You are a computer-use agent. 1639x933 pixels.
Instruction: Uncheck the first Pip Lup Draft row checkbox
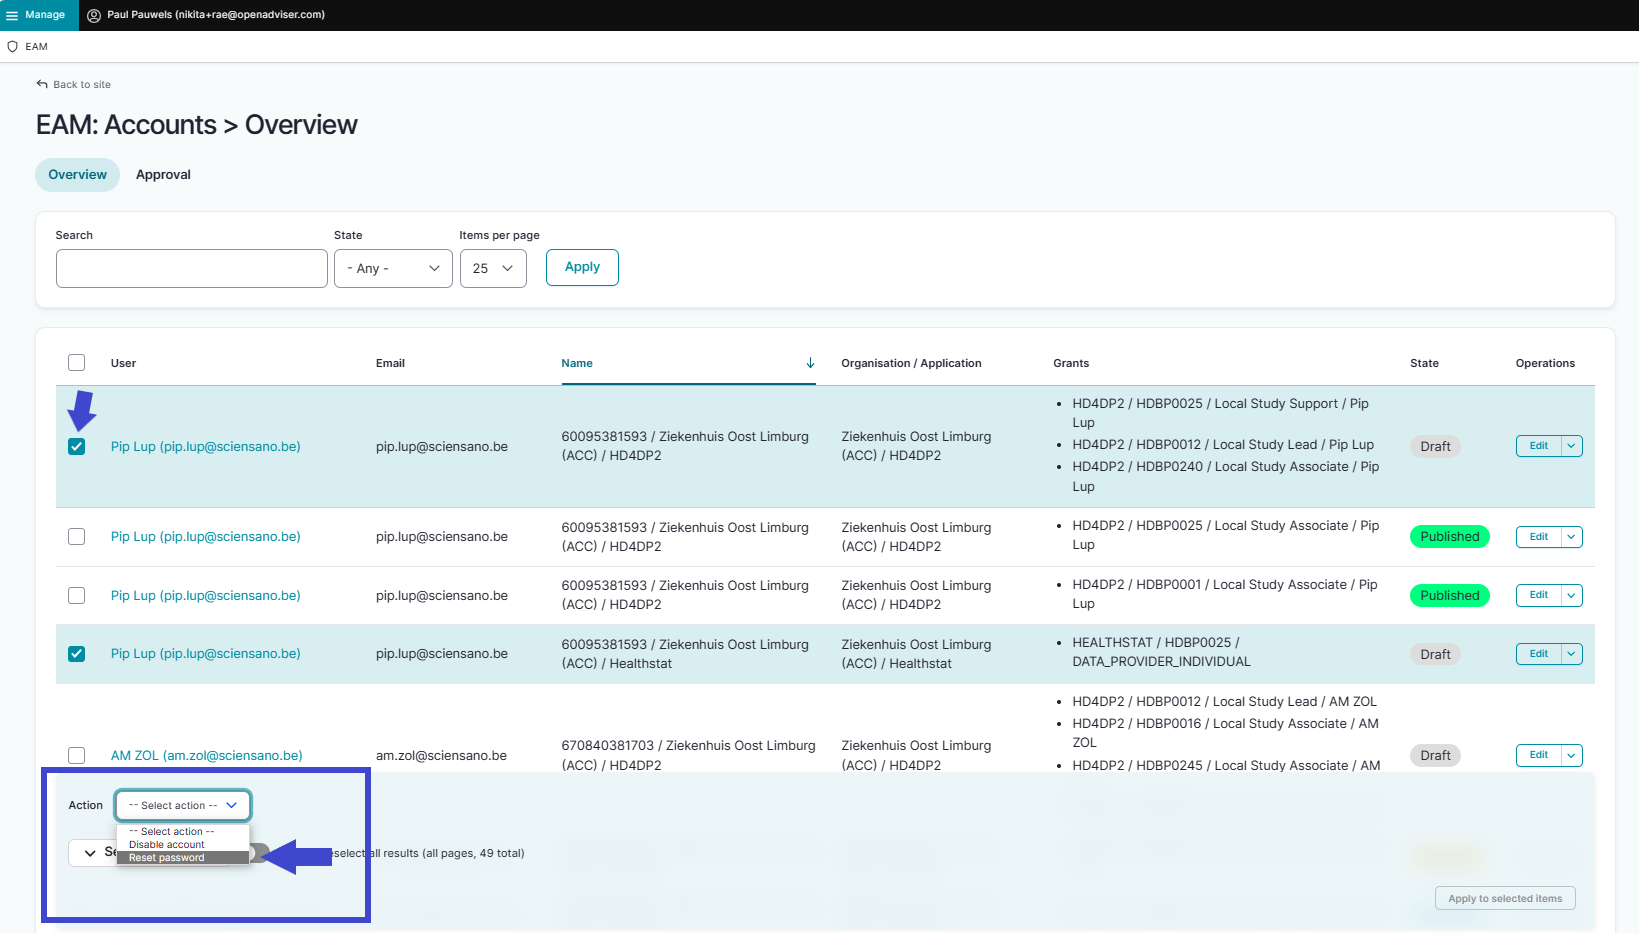coord(77,447)
